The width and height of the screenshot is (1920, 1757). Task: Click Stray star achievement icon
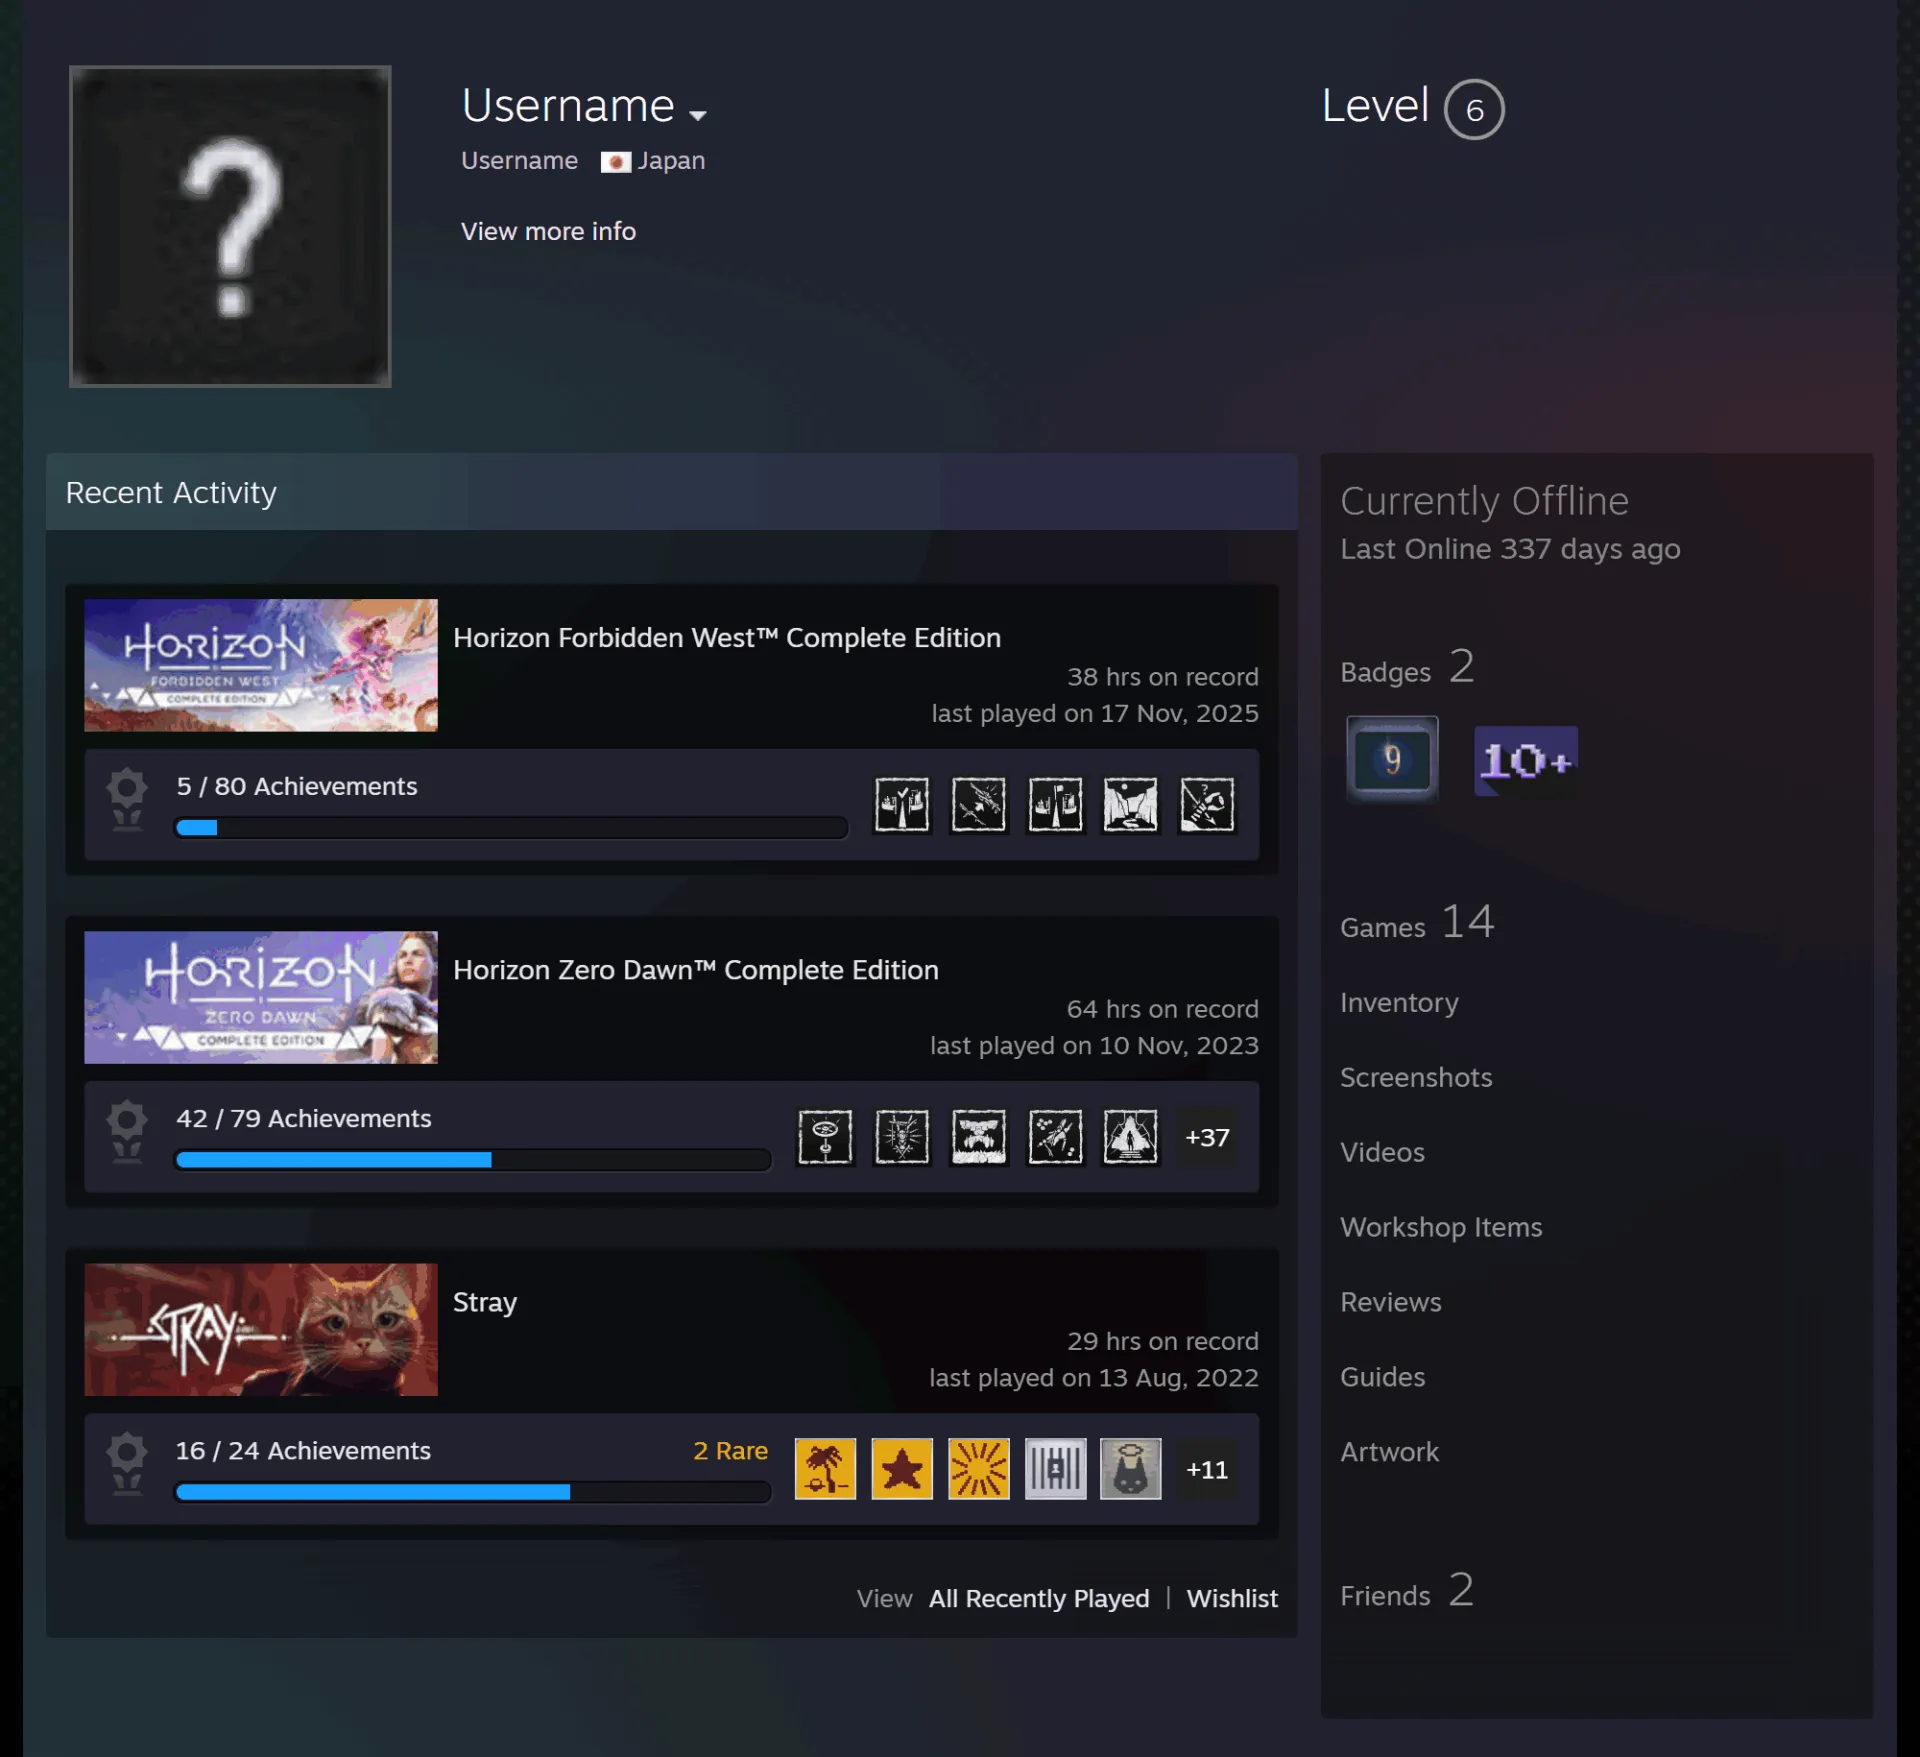click(x=902, y=1469)
